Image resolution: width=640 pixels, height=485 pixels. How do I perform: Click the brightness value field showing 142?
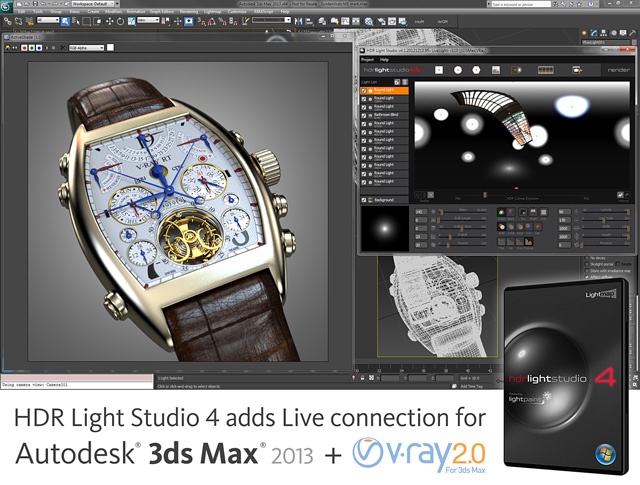pyautogui.click(x=421, y=212)
